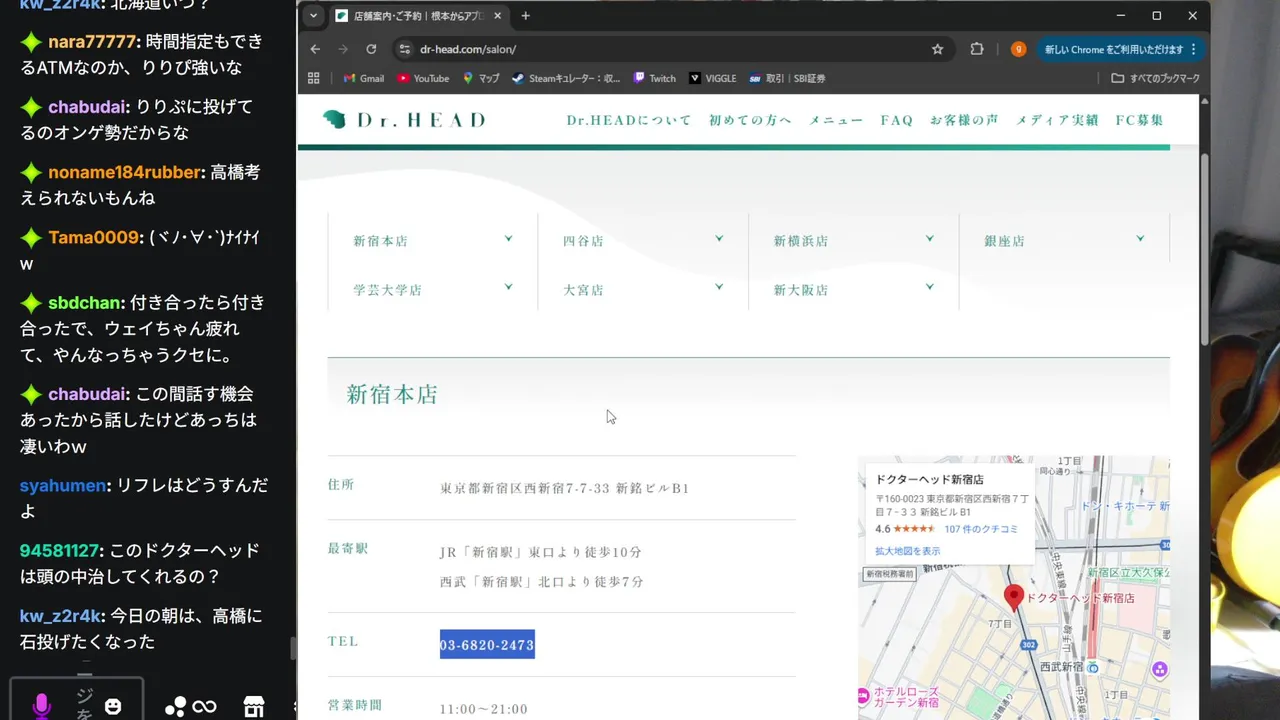Viewport: 1280px width, 720px height.
Task: Click chat username chabudai near りりぷに投げて
Action: point(88,107)
